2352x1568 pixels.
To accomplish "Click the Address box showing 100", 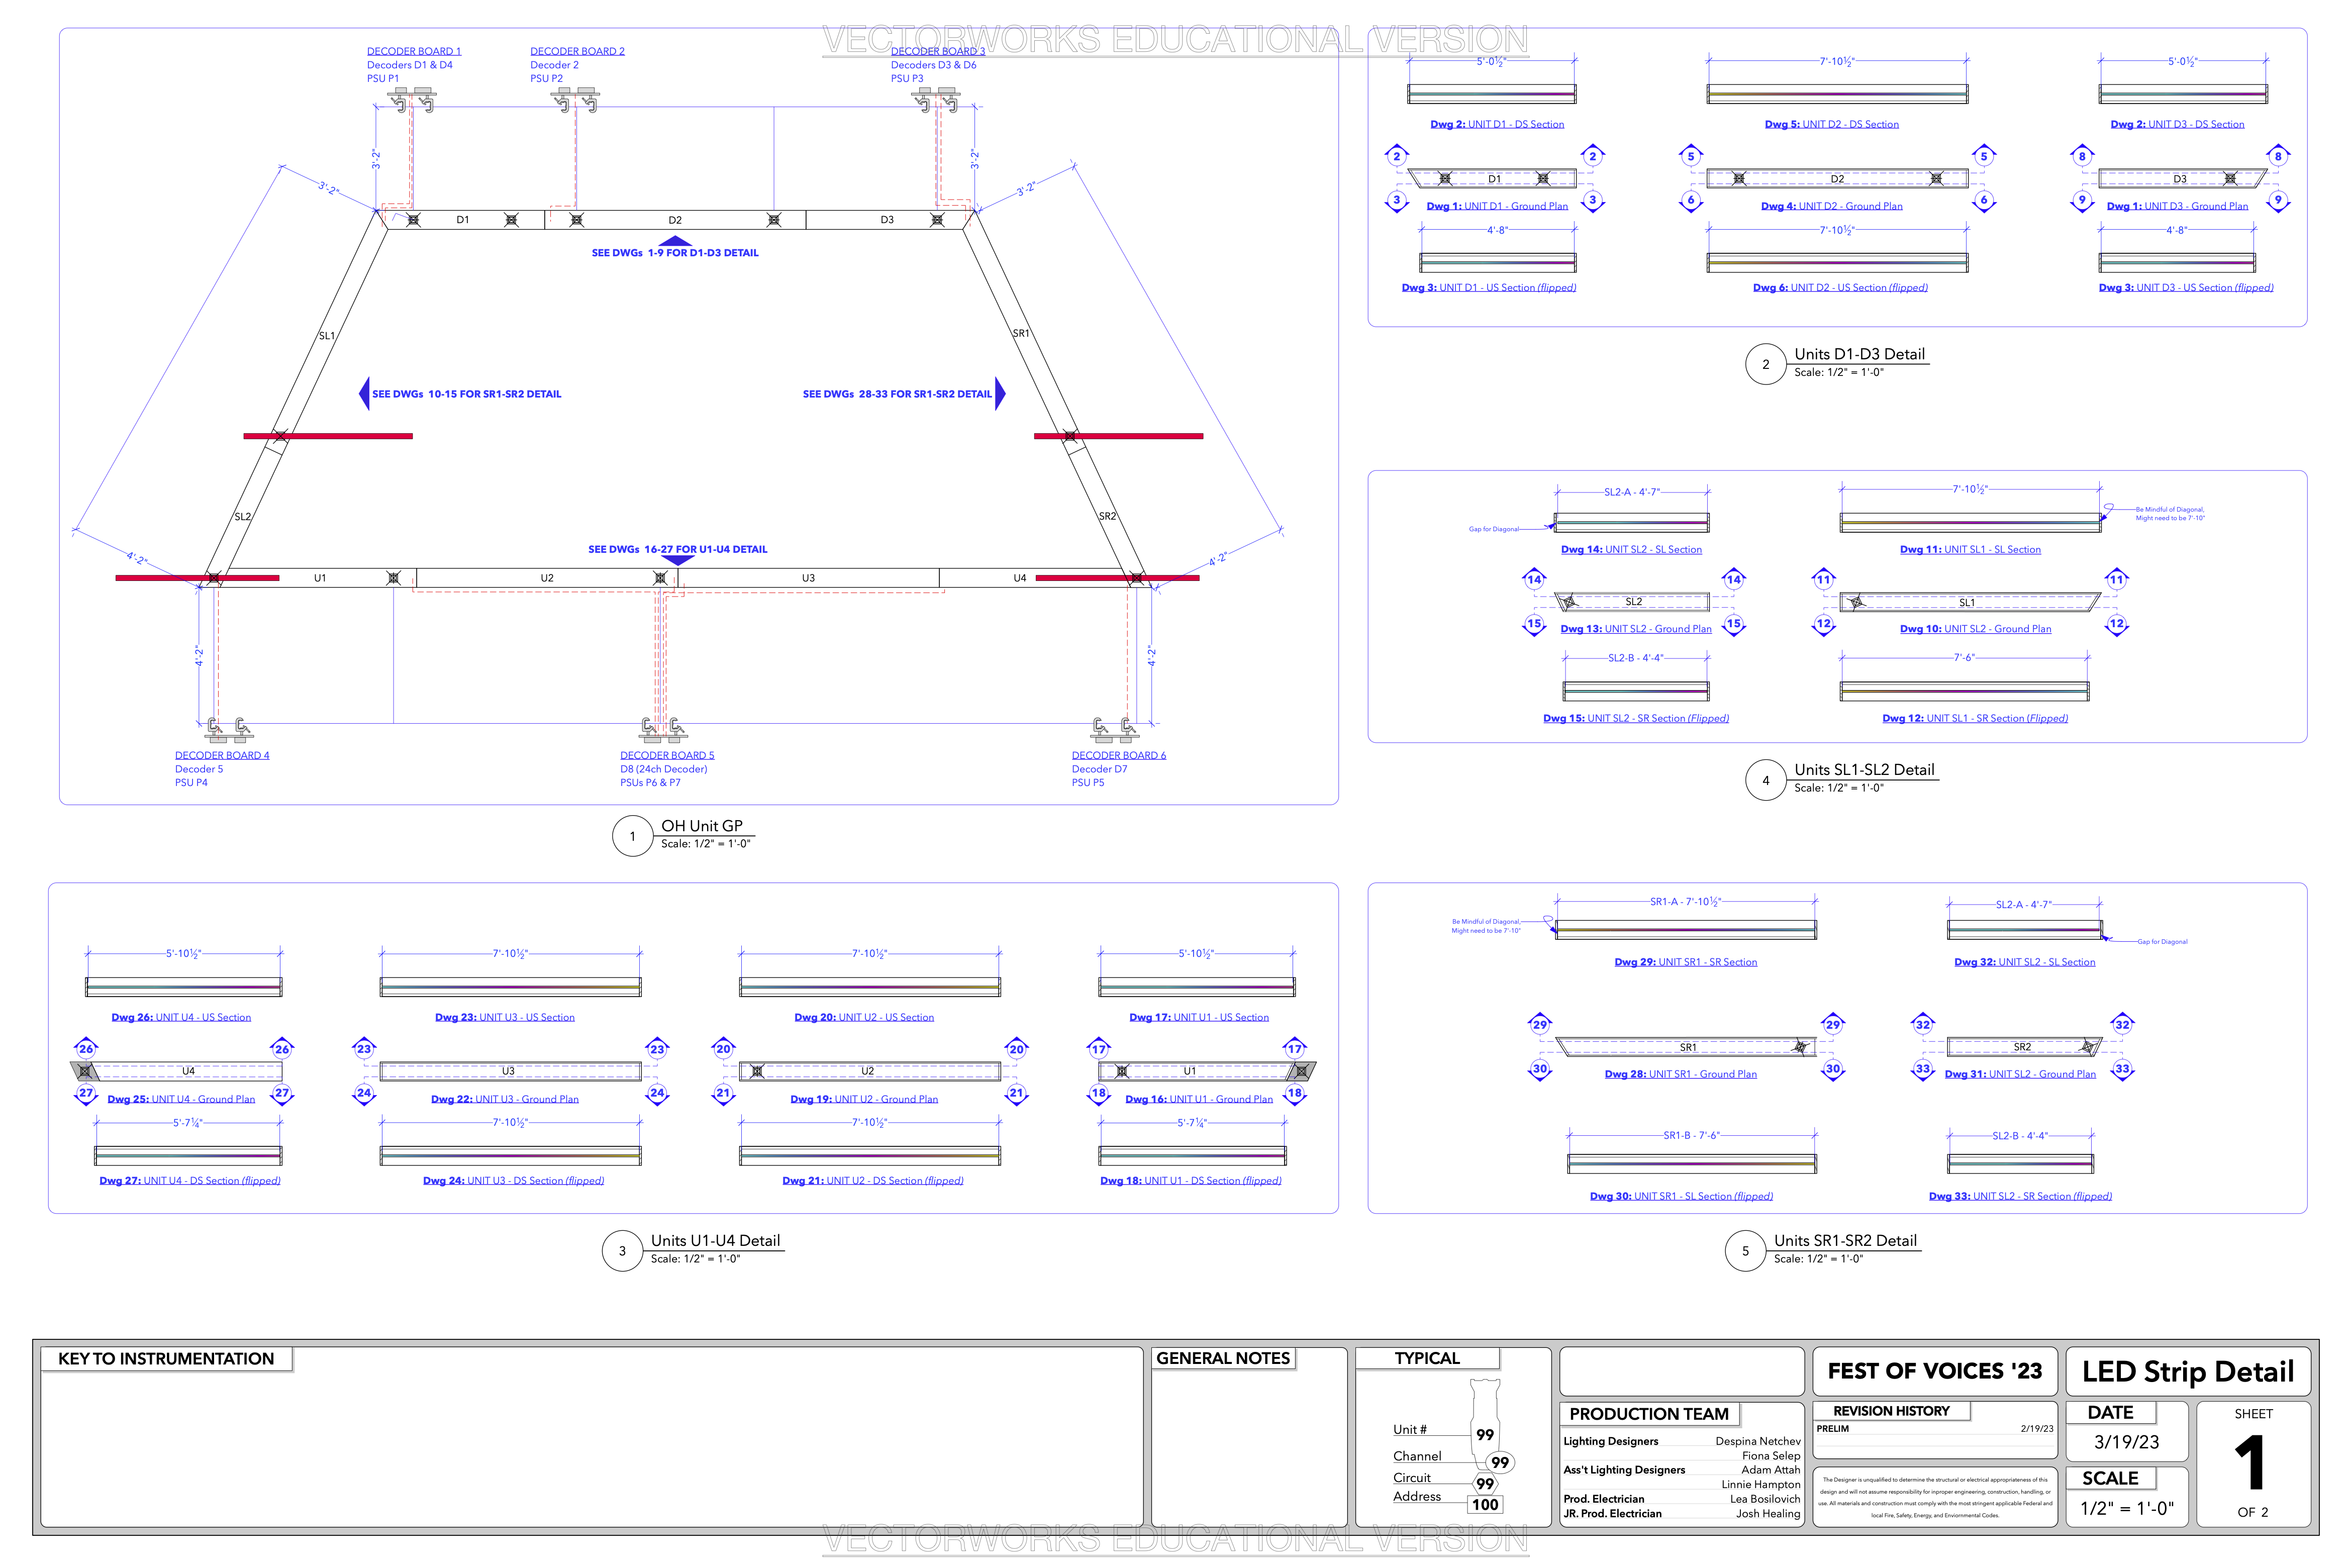I will [x=1484, y=1504].
